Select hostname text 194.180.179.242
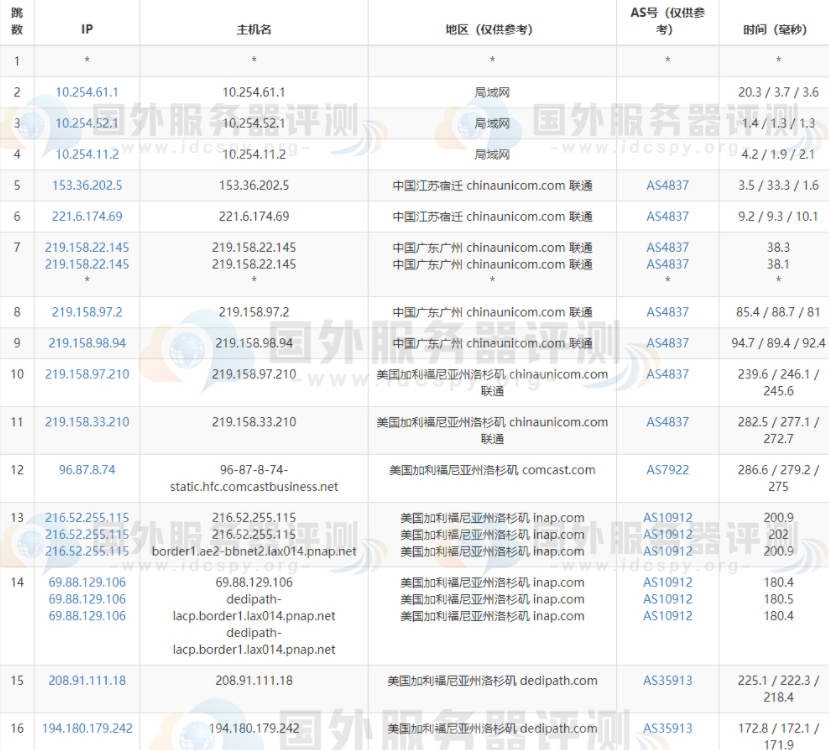This screenshot has height=750, width=829. point(254,728)
